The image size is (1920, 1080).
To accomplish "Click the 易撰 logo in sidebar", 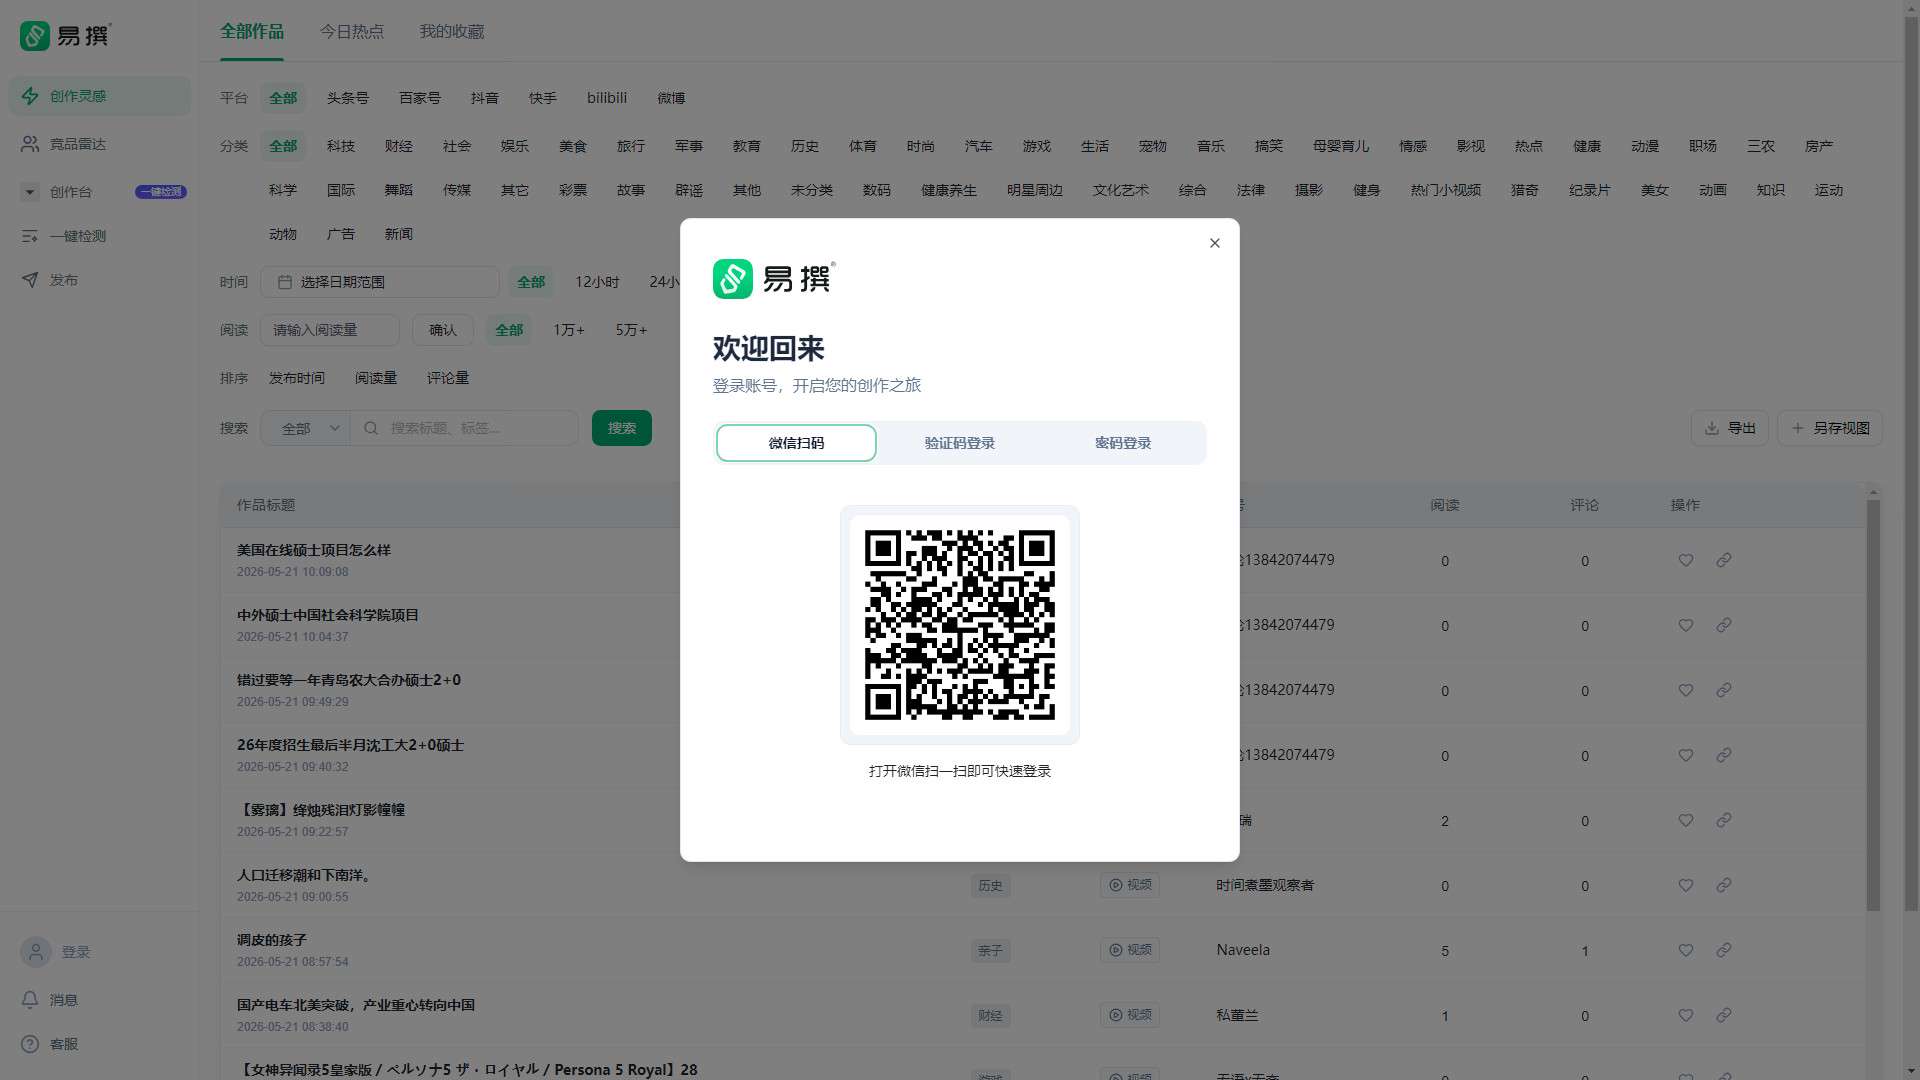I will pyautogui.click(x=66, y=36).
